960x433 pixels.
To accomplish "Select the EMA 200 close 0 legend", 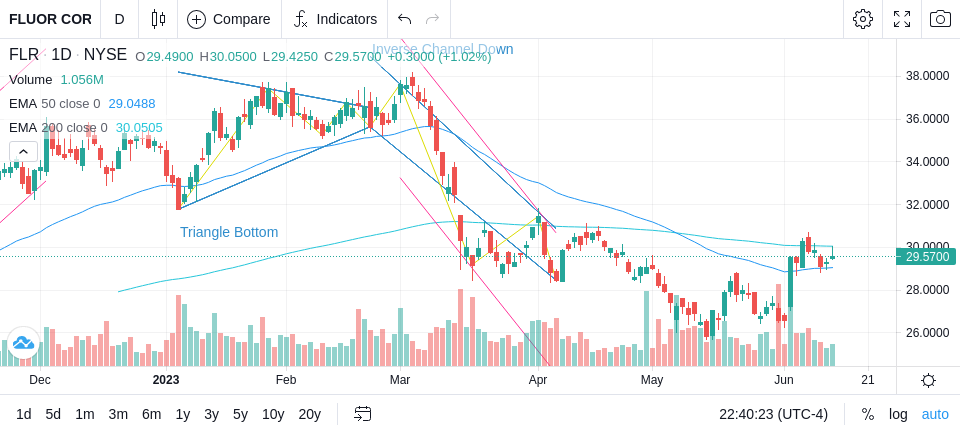I will (x=58, y=127).
